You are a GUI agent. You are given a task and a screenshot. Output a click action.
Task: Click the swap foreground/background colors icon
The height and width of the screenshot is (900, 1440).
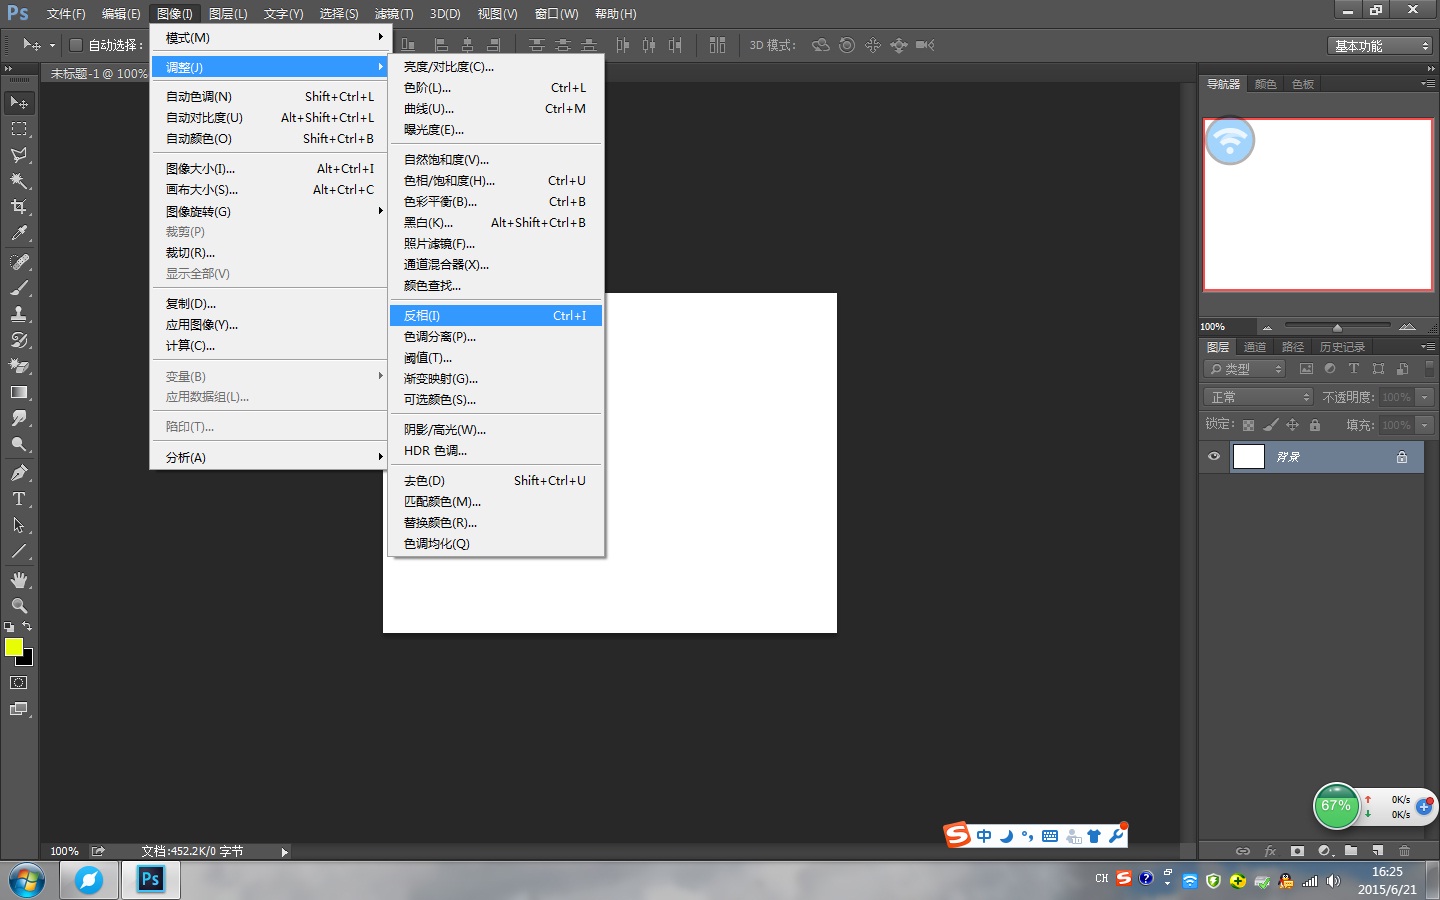(x=27, y=627)
